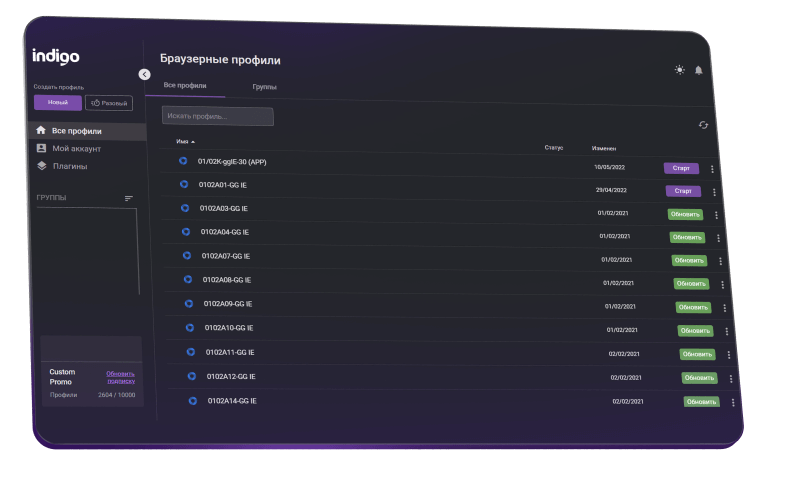
Task: Sort the list by the Имя column
Action: click(183, 142)
